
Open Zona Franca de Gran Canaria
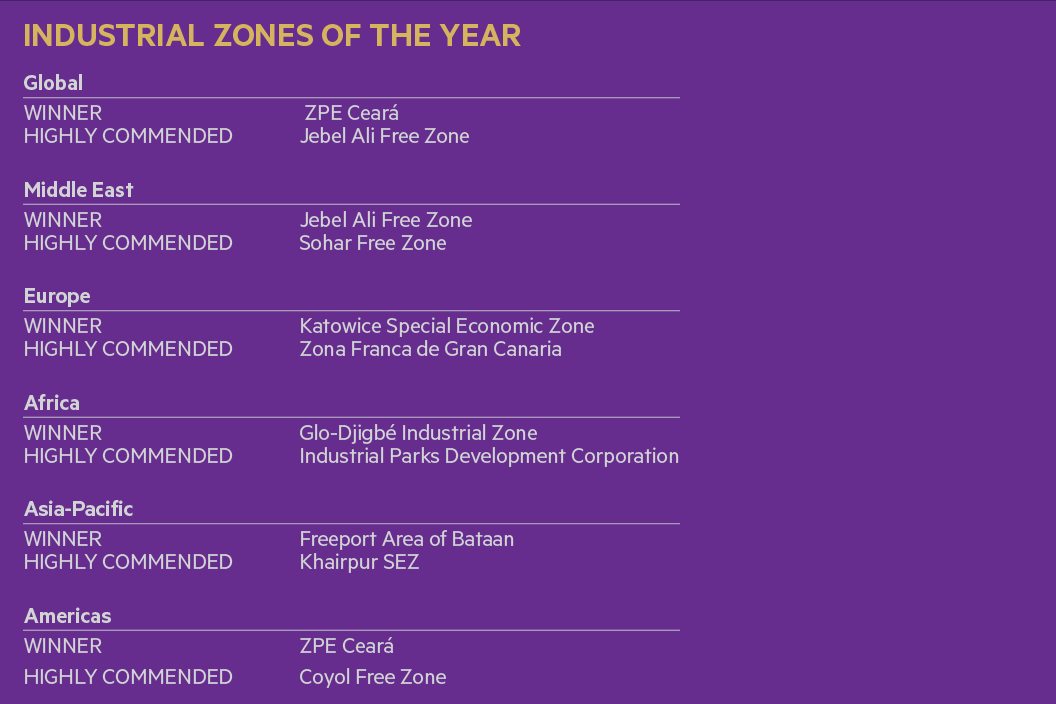[x=430, y=349]
